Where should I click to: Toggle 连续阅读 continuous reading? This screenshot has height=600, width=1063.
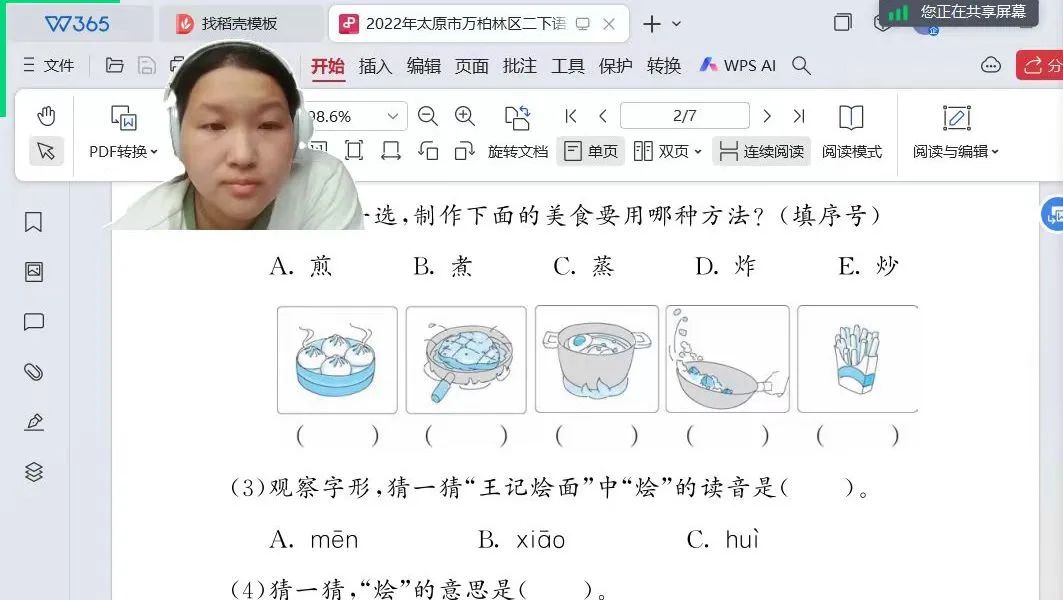coord(762,151)
